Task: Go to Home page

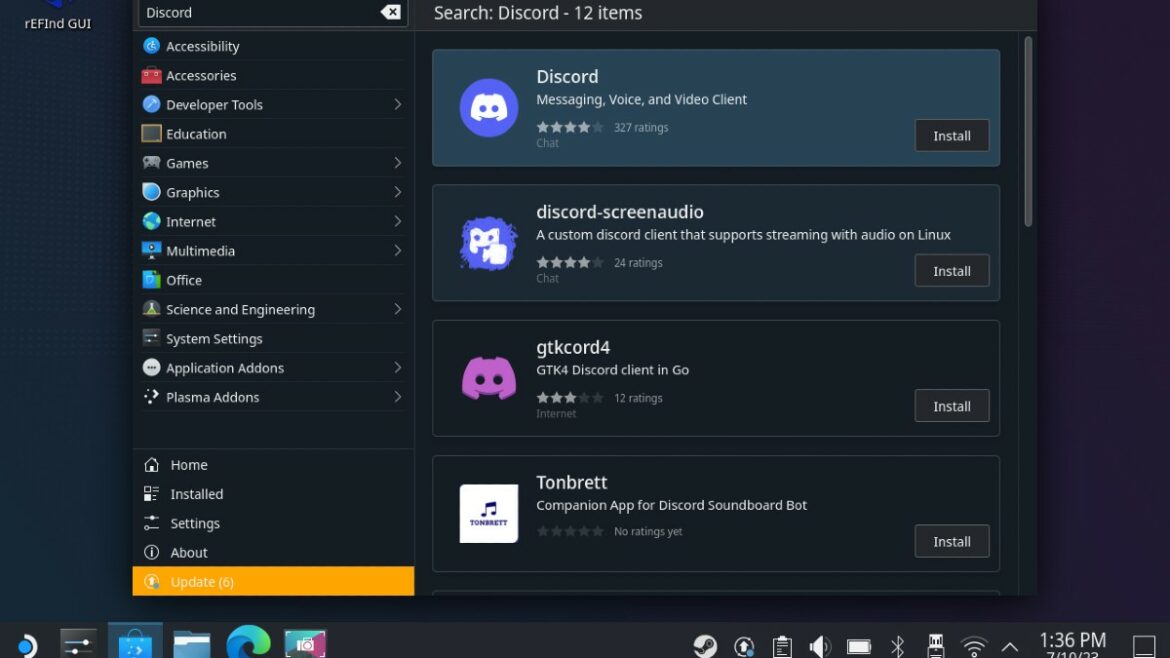Action: (x=272, y=465)
